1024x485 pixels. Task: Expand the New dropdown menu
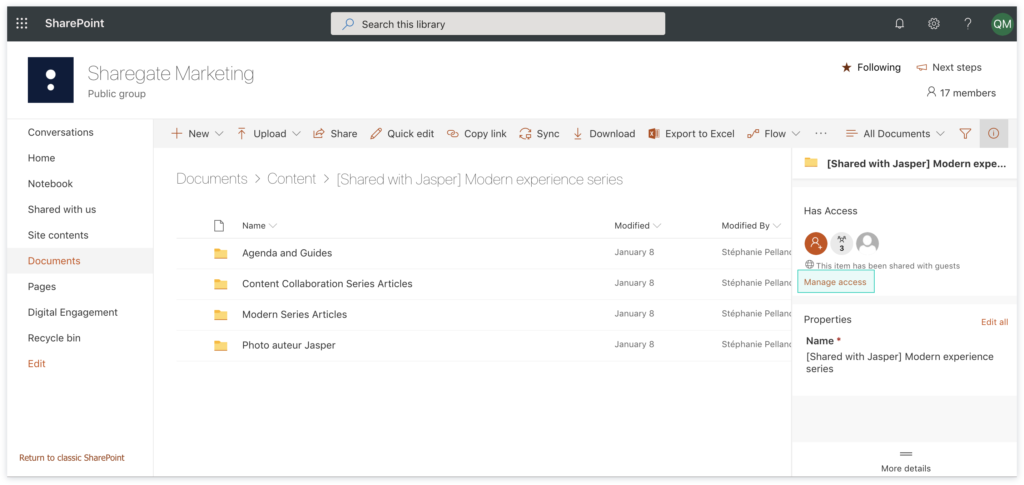(197, 133)
